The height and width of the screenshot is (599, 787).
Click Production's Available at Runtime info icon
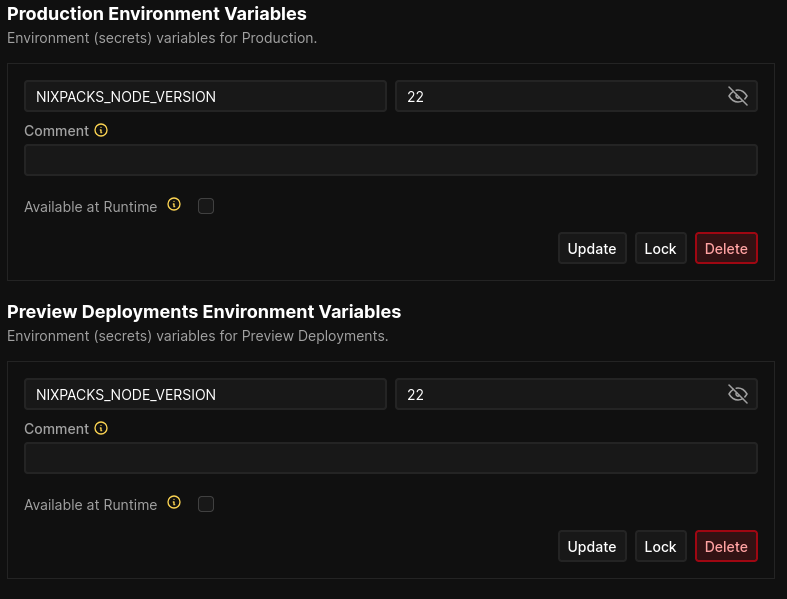point(174,204)
